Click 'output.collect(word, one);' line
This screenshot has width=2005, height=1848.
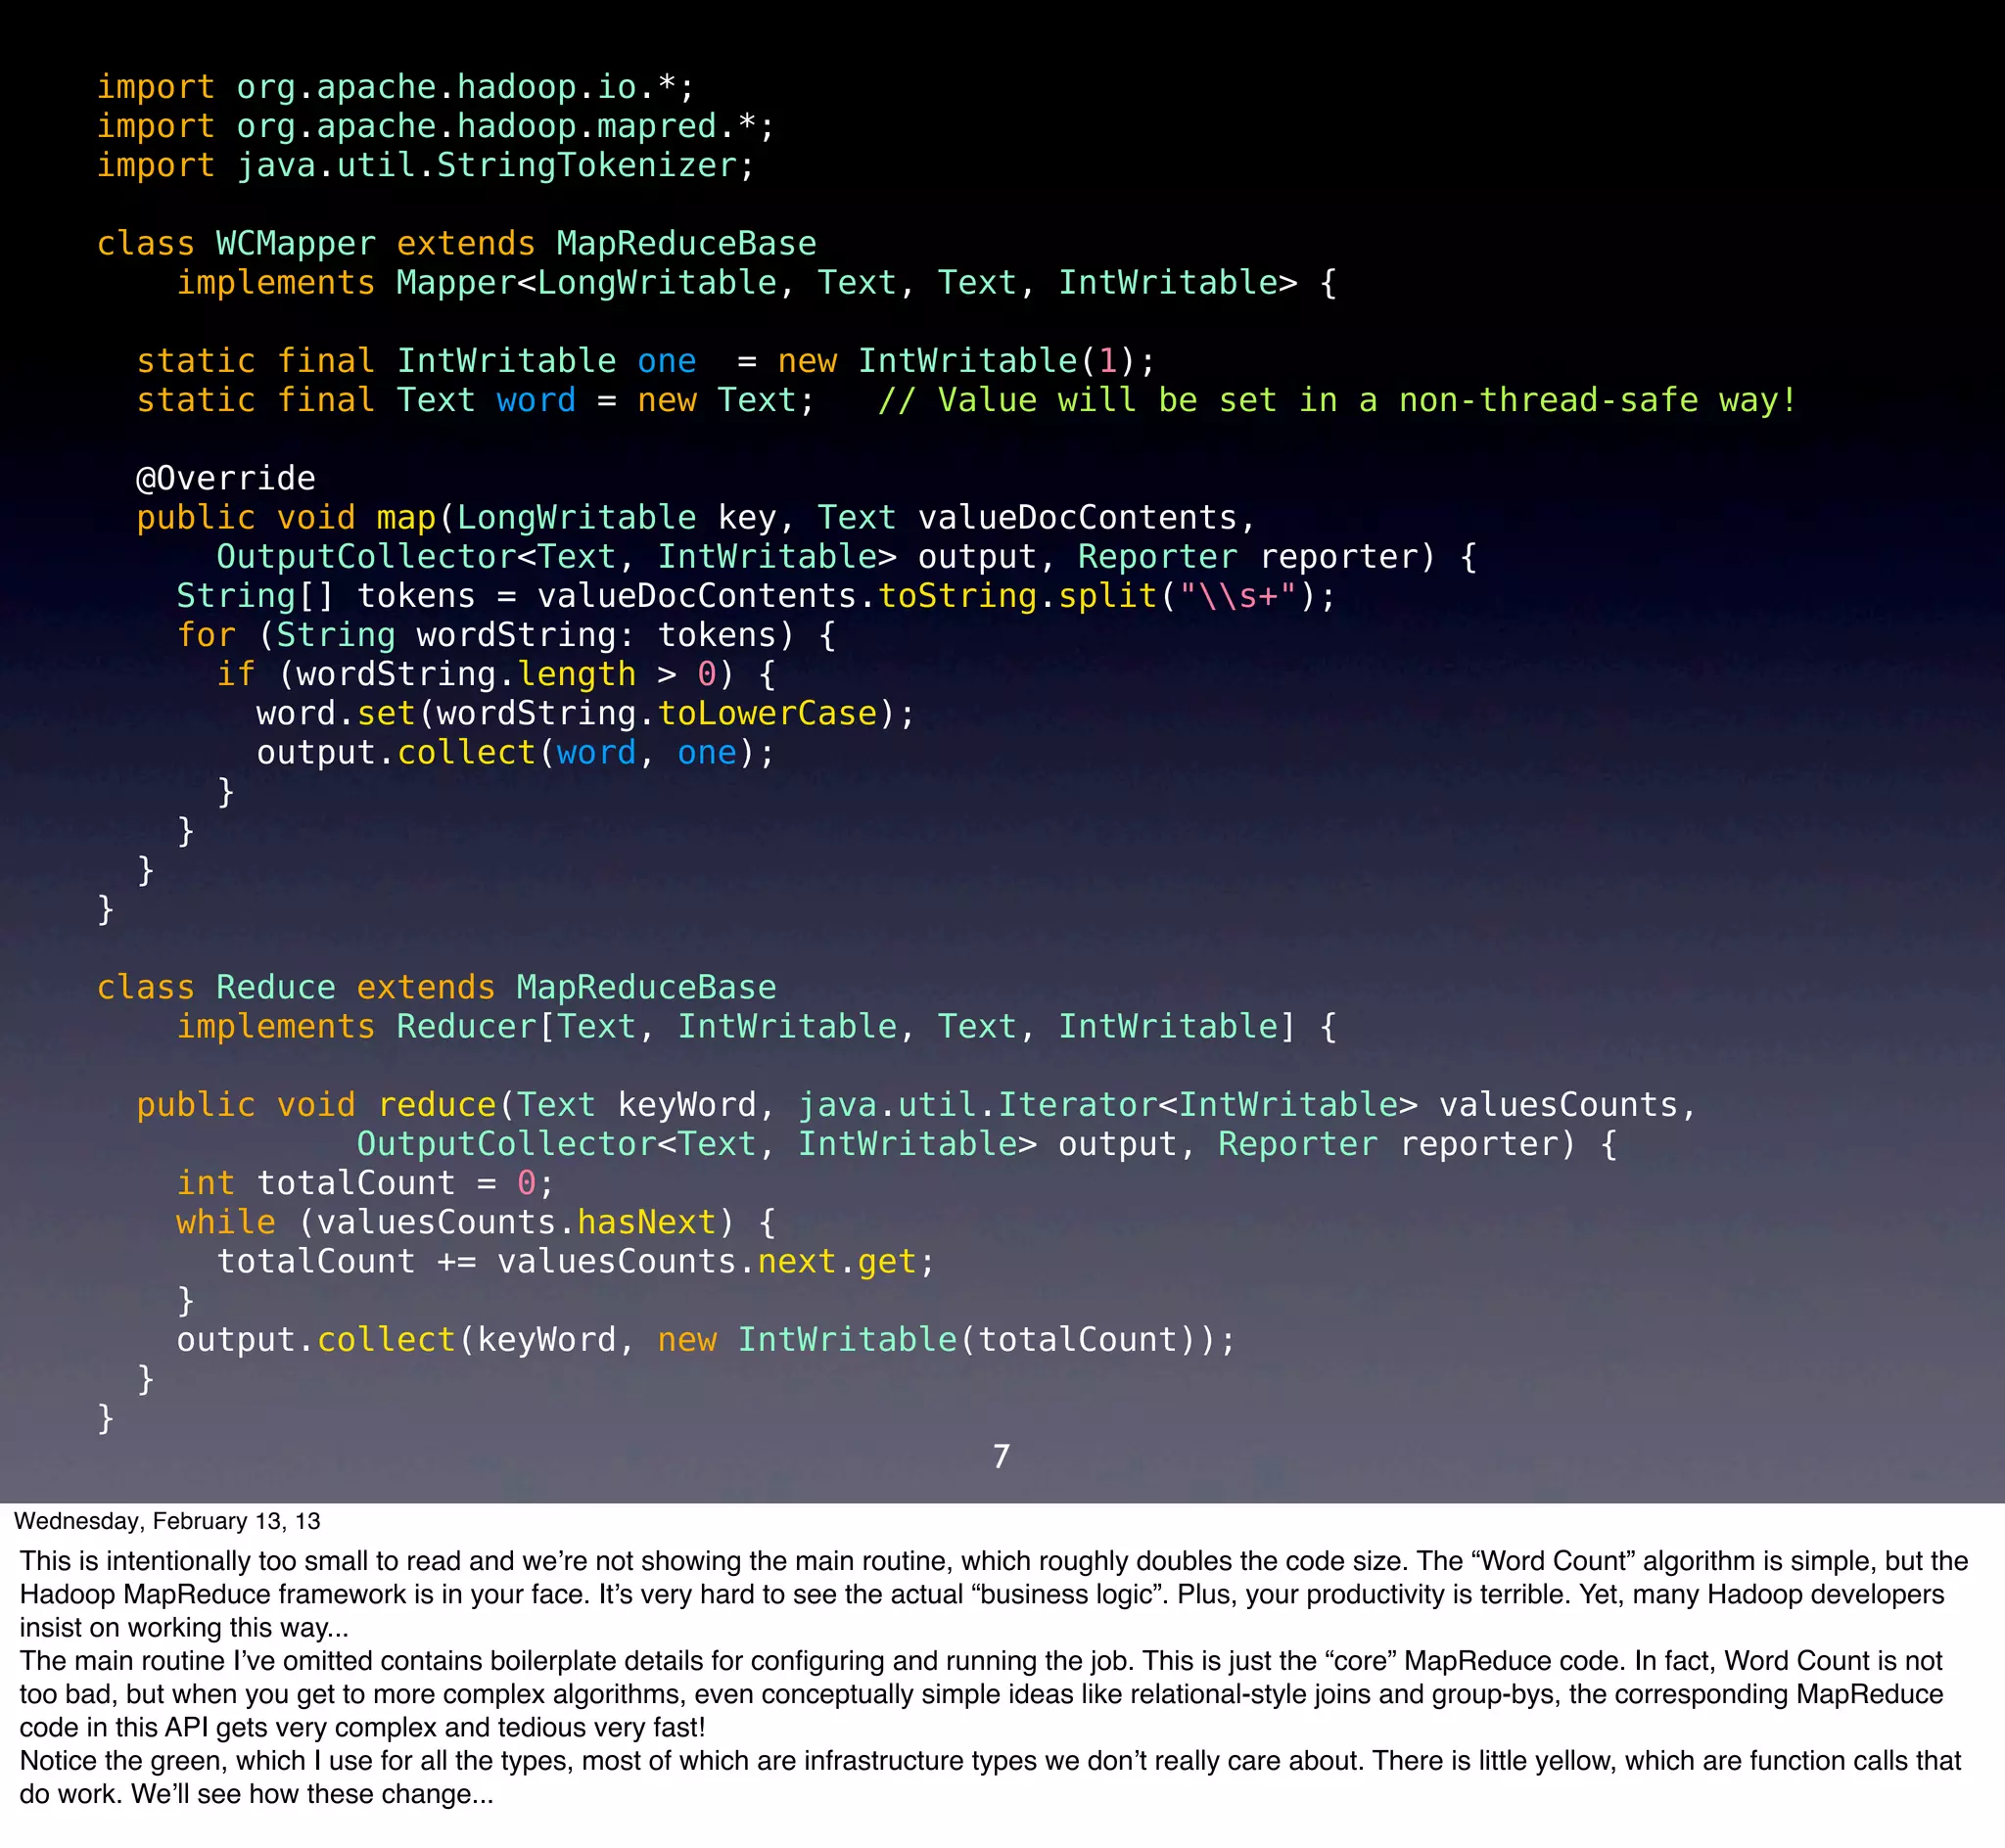click(516, 752)
